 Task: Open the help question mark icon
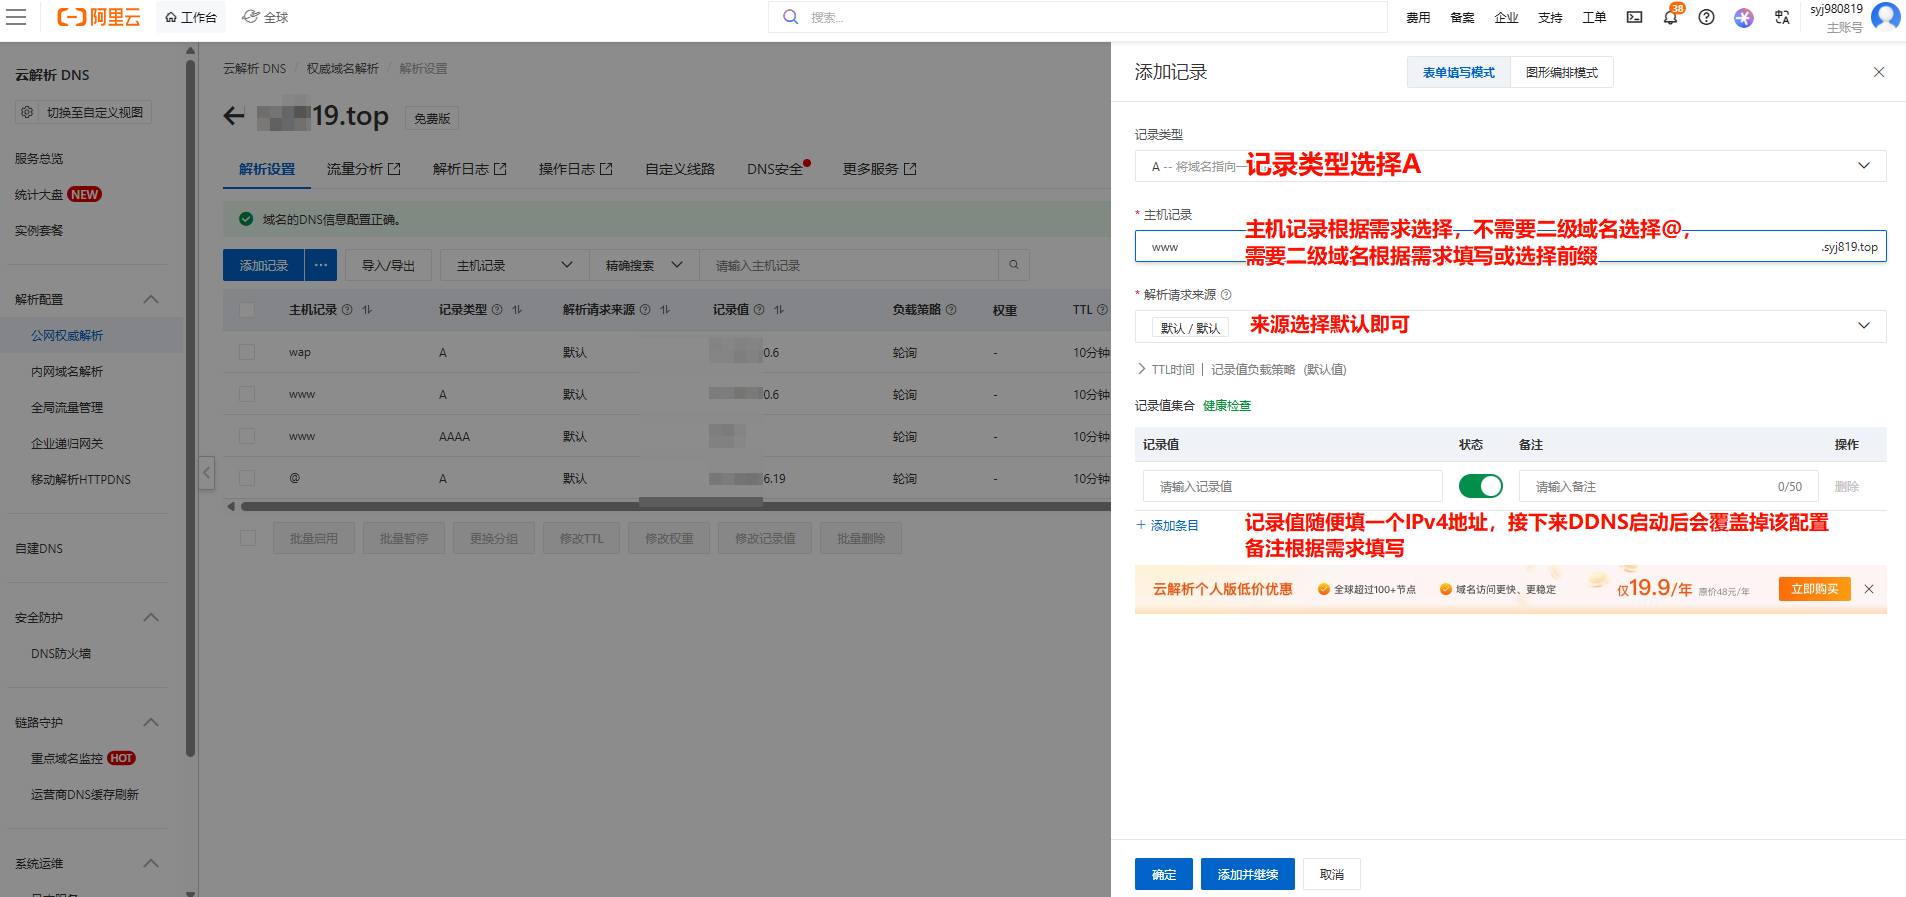coord(1706,17)
